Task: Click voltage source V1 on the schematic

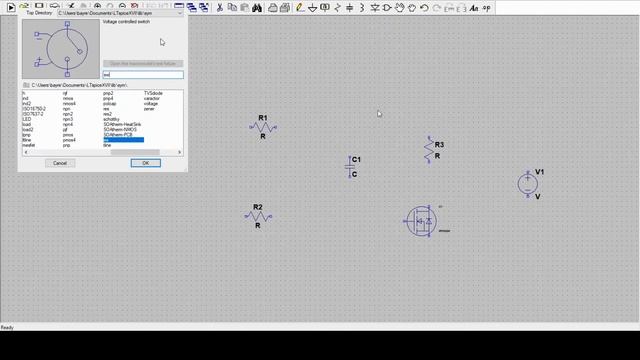Action: pos(528,184)
